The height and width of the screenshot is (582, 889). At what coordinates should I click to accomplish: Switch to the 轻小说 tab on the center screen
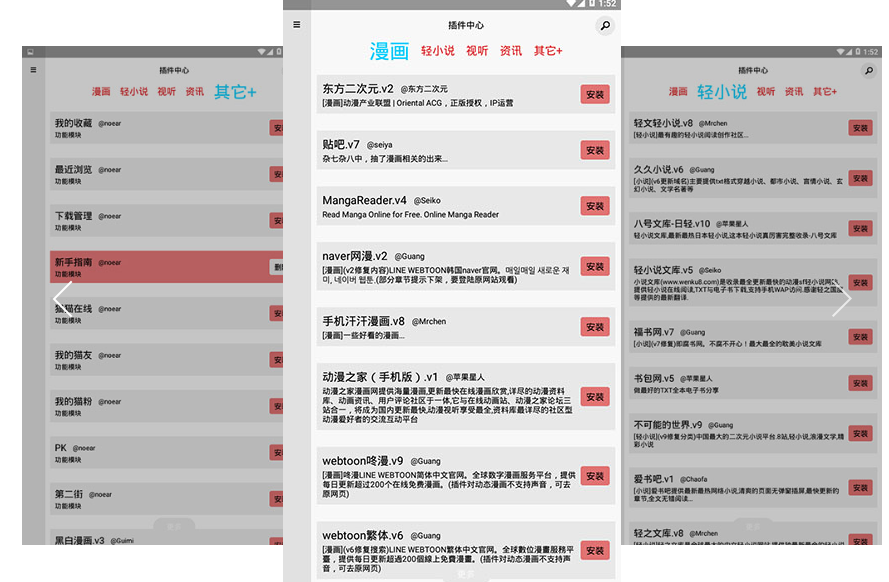pyautogui.click(x=438, y=51)
